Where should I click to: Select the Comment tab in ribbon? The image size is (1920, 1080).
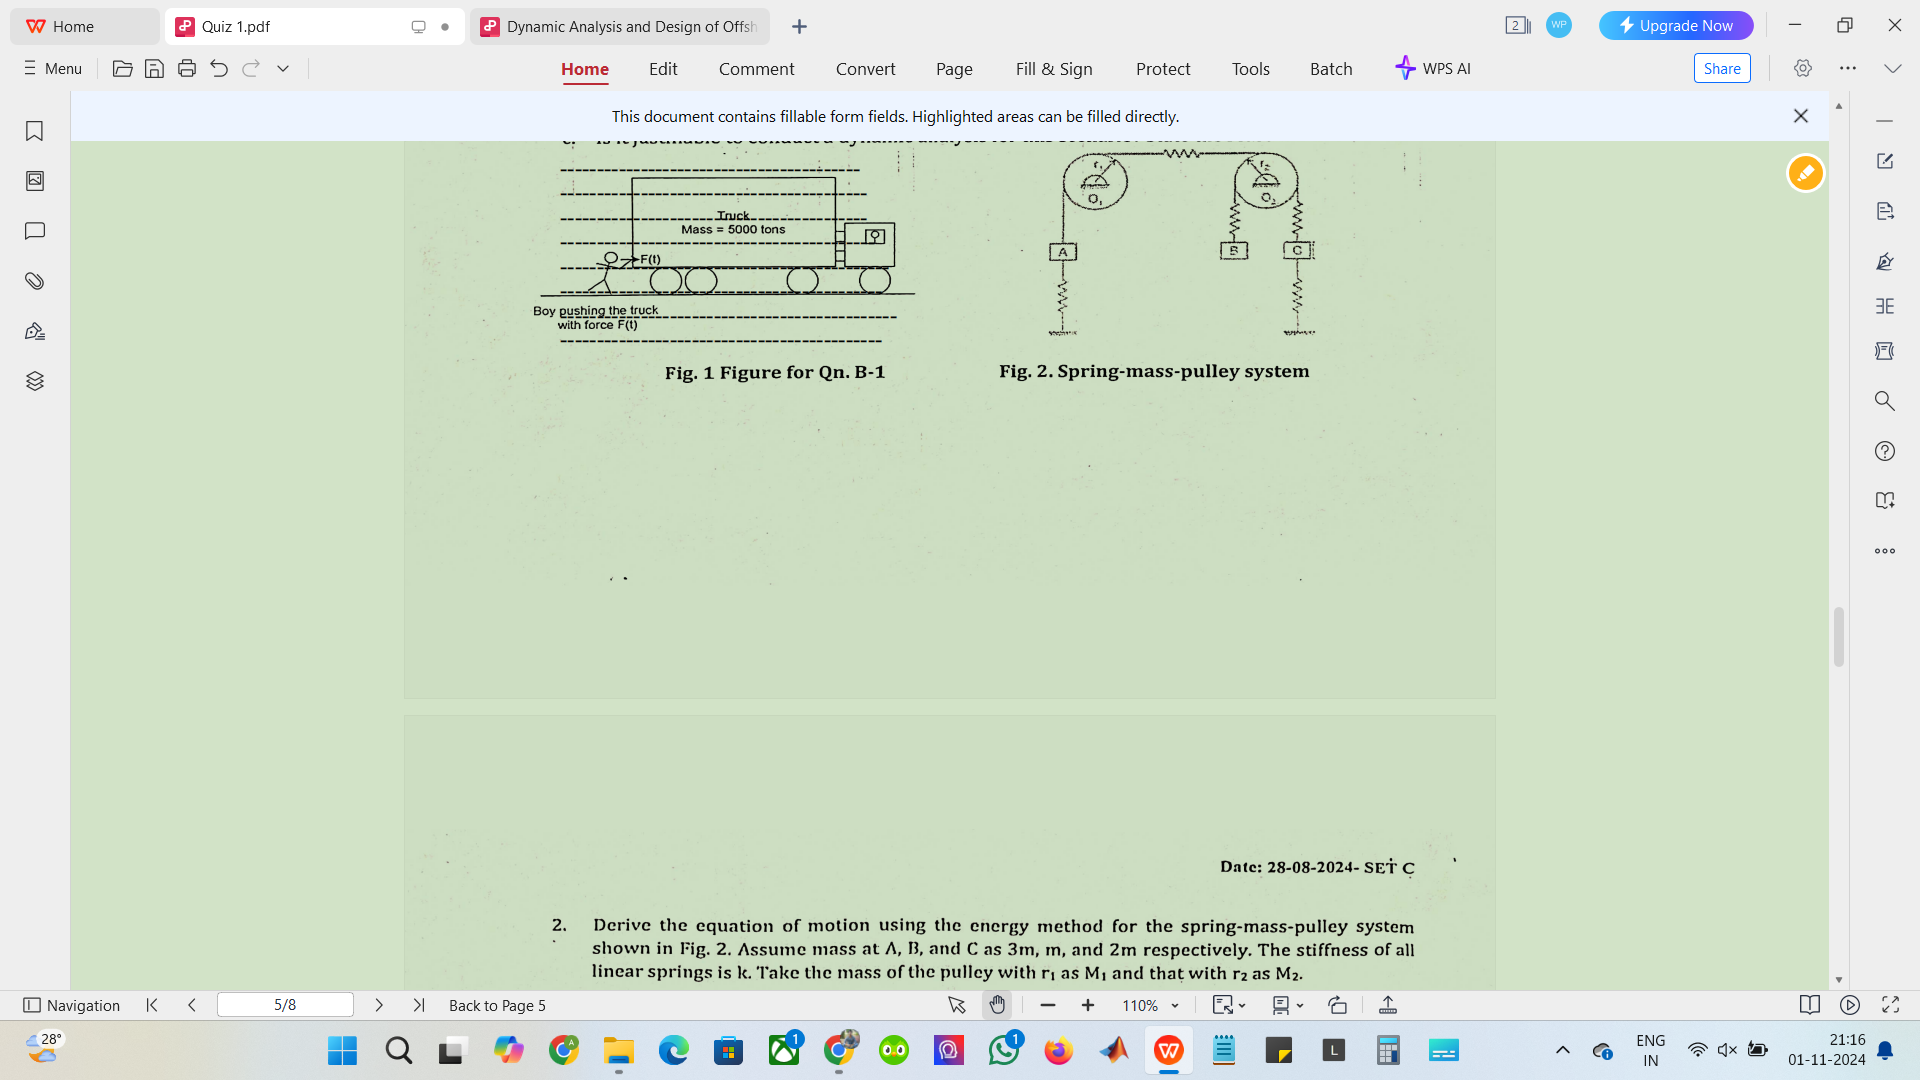(756, 69)
